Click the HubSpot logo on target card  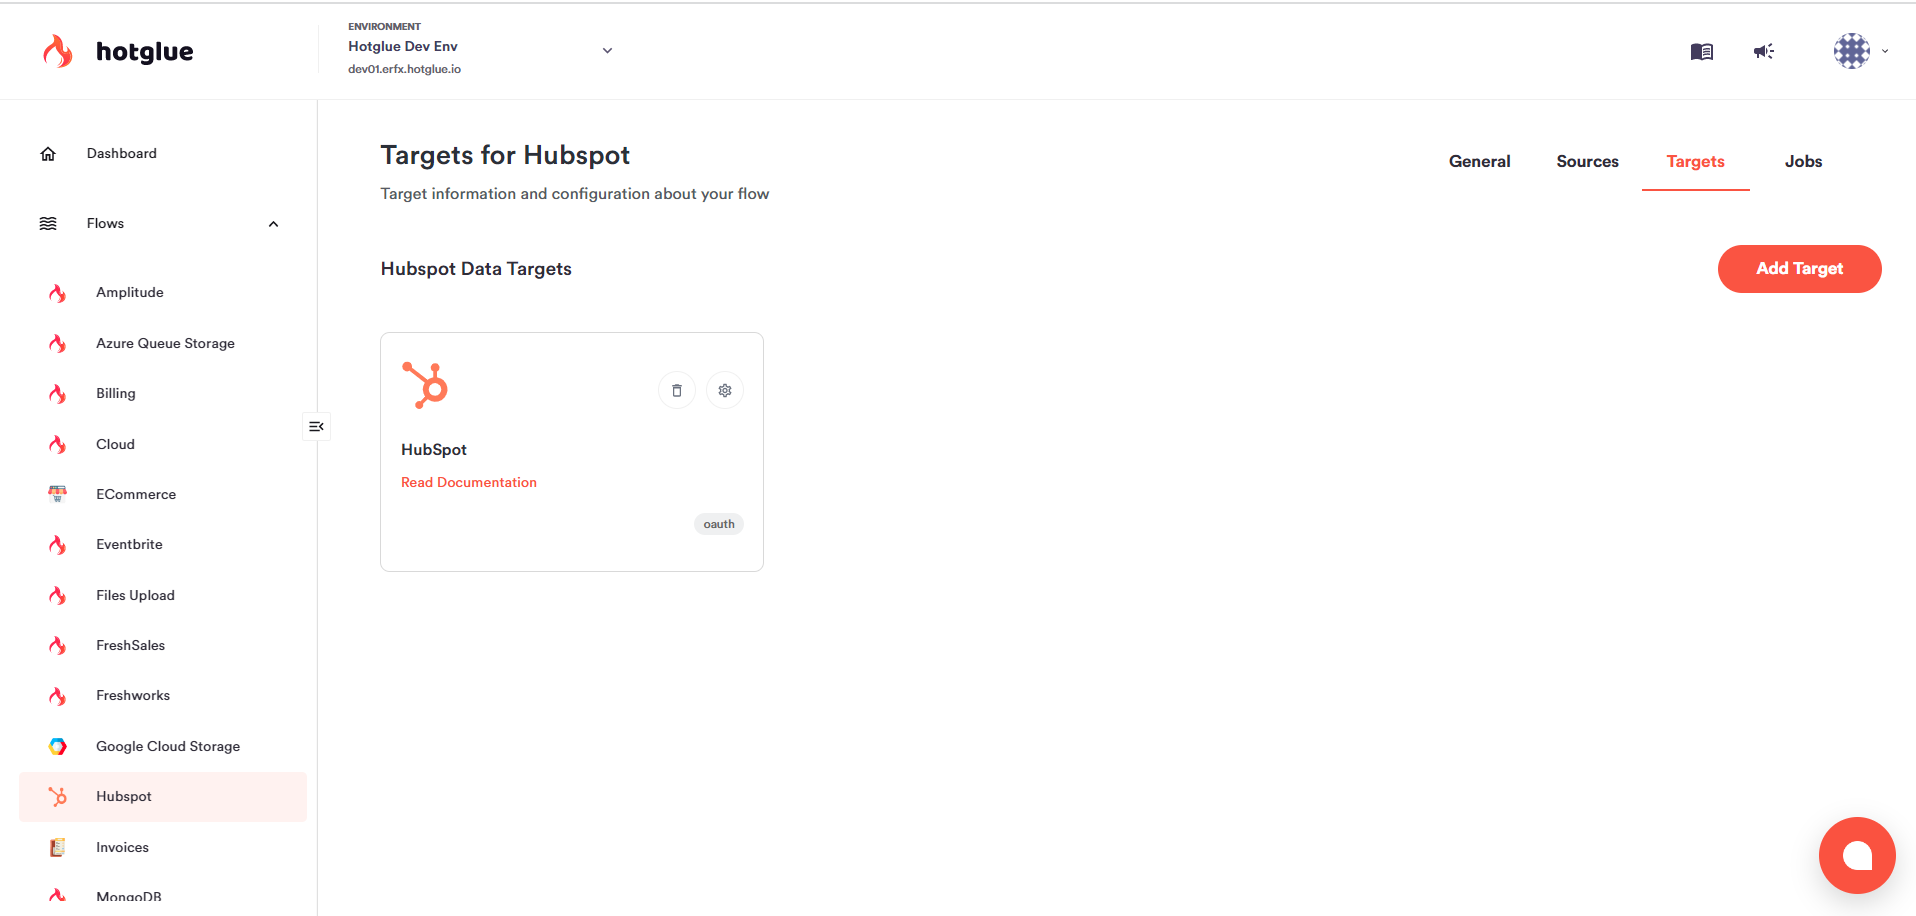point(425,385)
